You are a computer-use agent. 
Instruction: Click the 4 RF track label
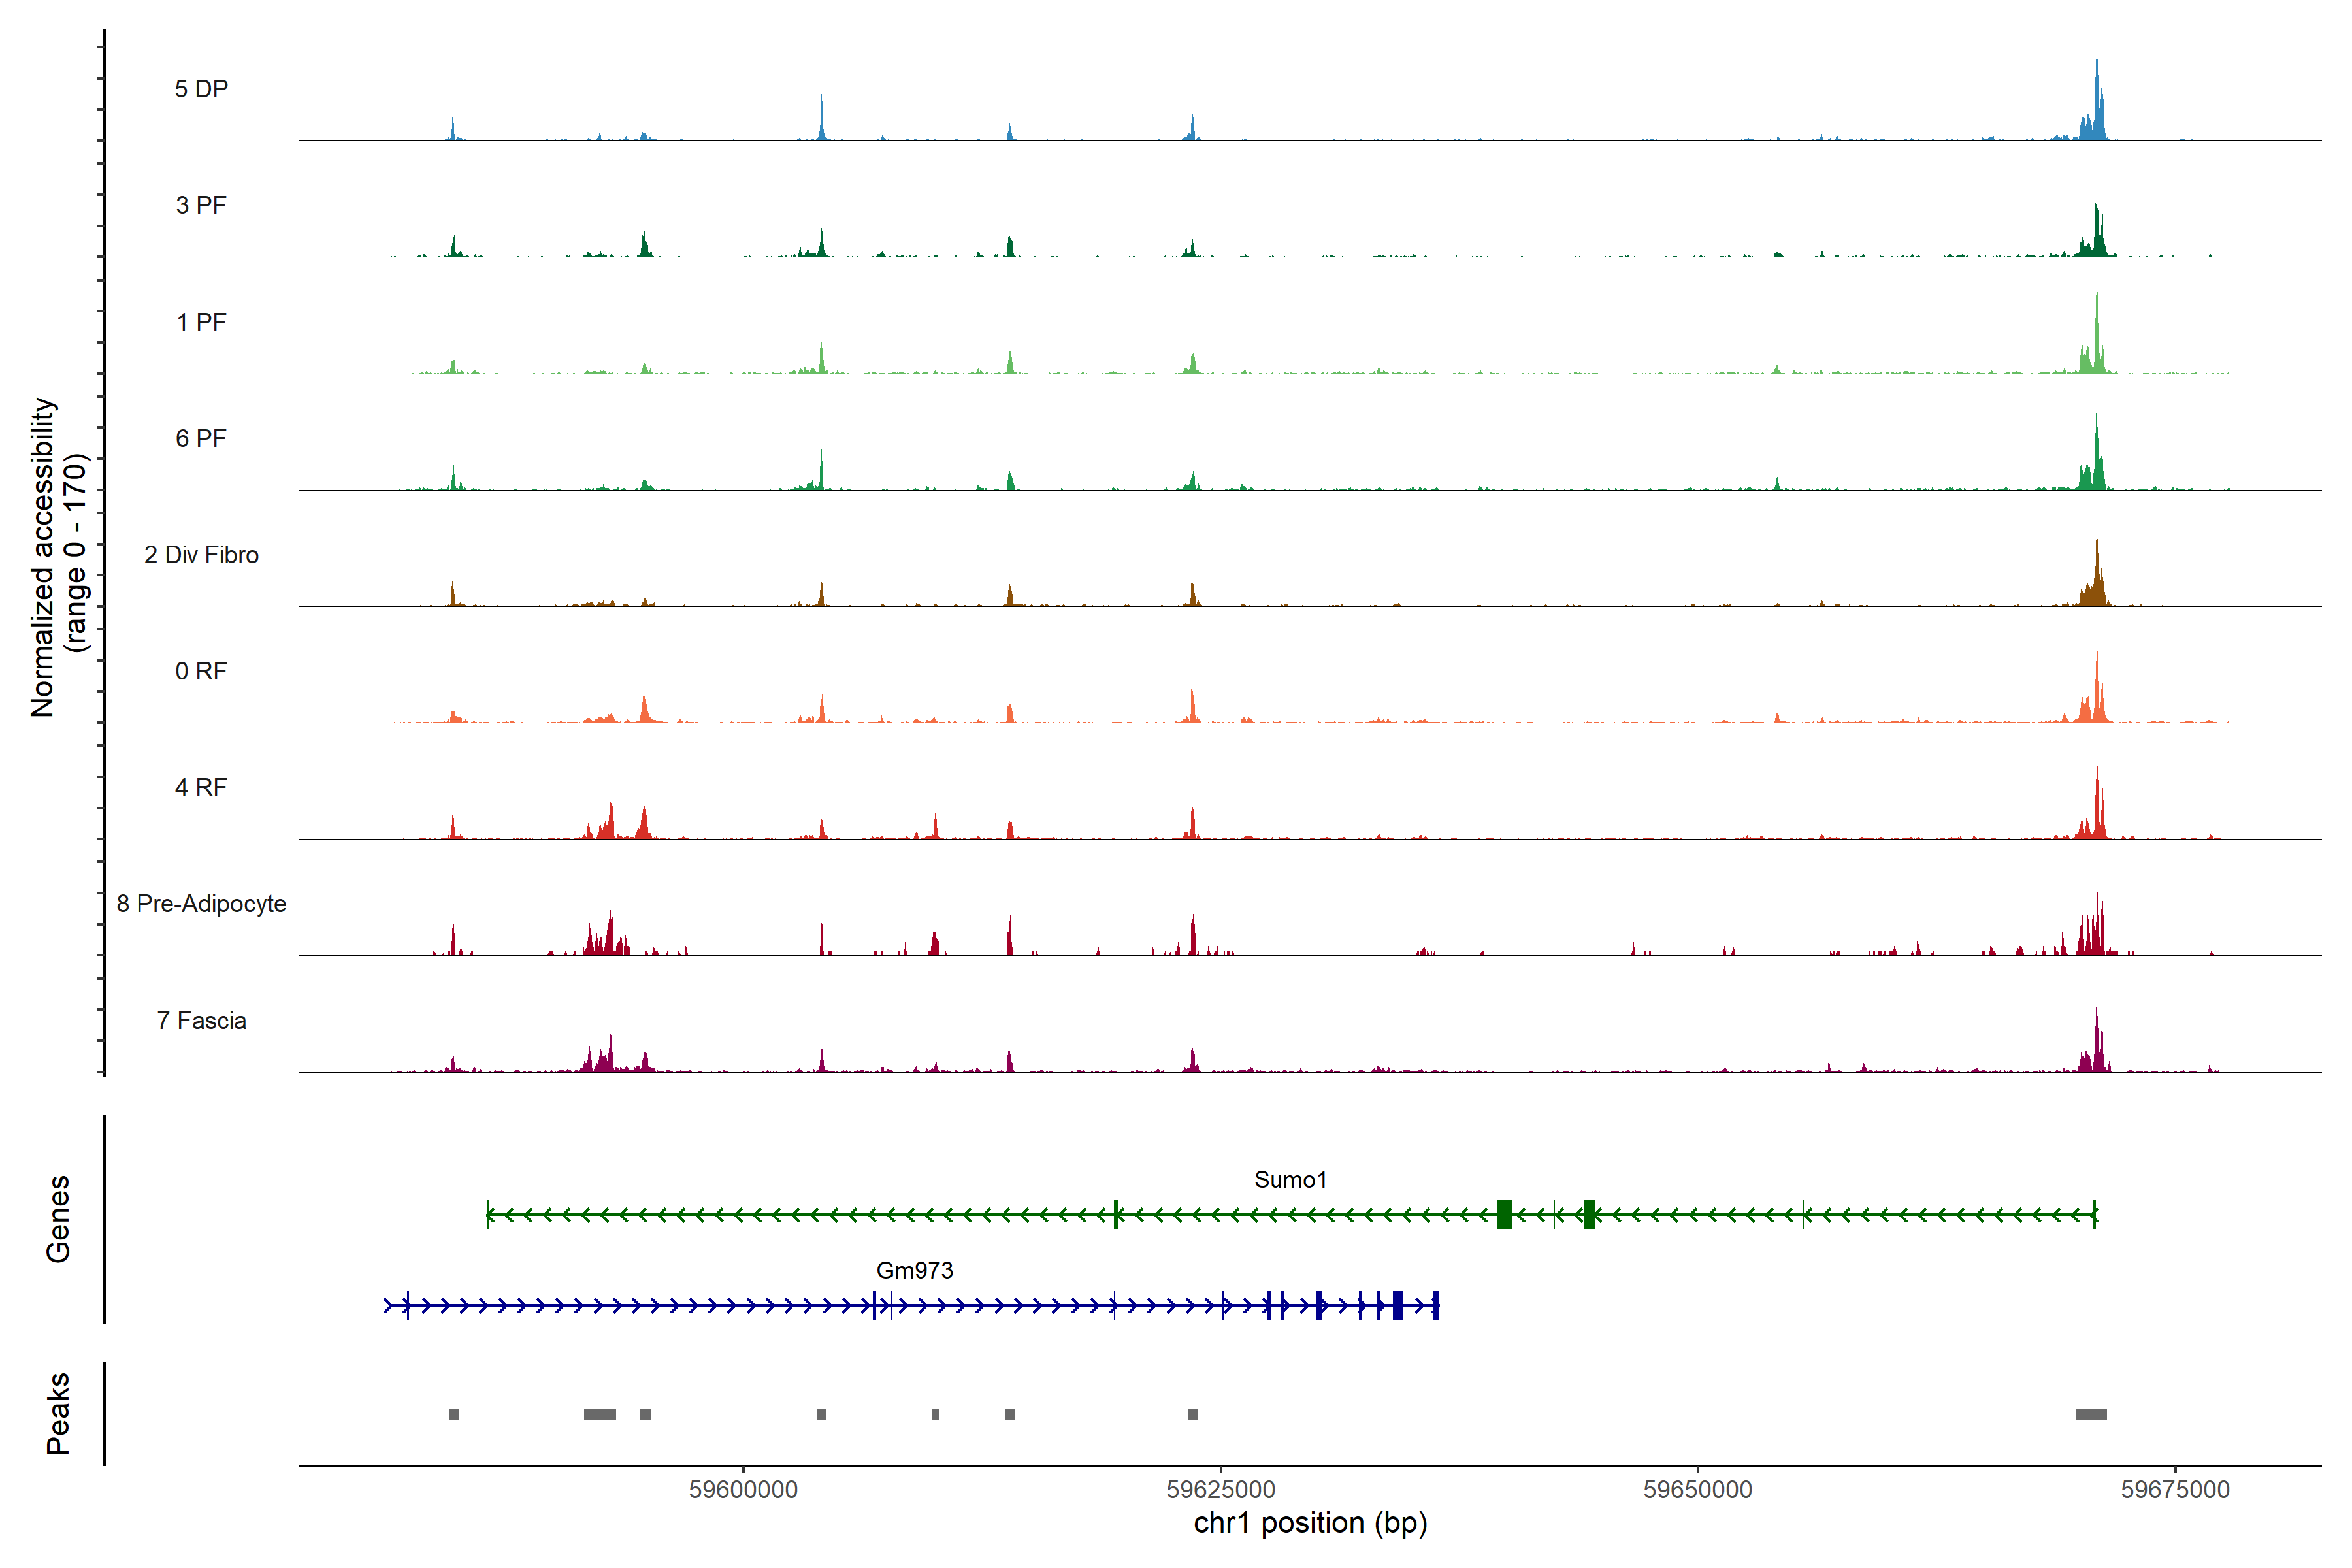pos(201,788)
